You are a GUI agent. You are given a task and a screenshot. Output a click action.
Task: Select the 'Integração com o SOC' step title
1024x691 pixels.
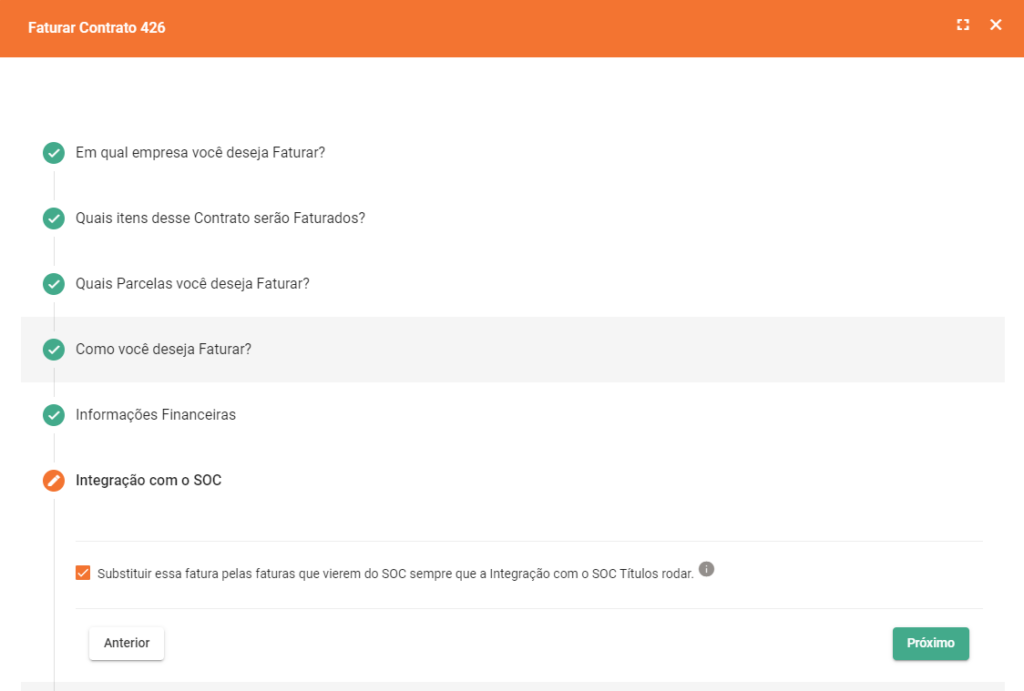[148, 480]
